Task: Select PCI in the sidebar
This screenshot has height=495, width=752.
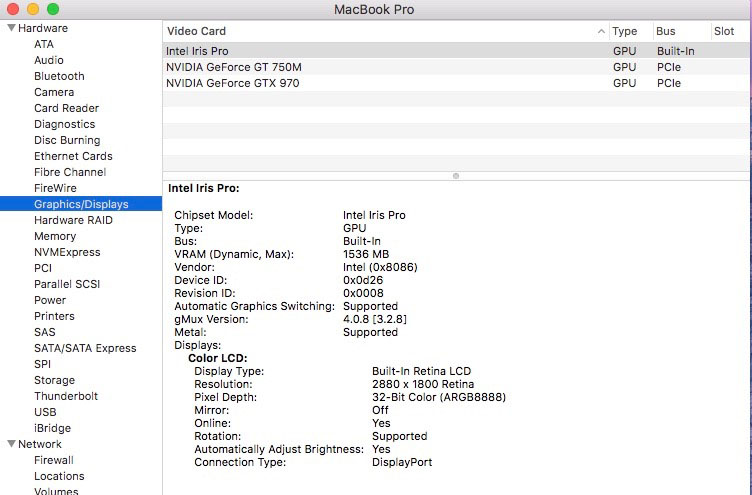Action: point(43,268)
